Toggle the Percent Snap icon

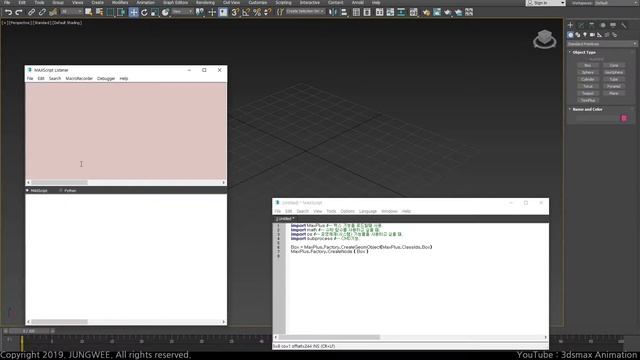tap(257, 12)
